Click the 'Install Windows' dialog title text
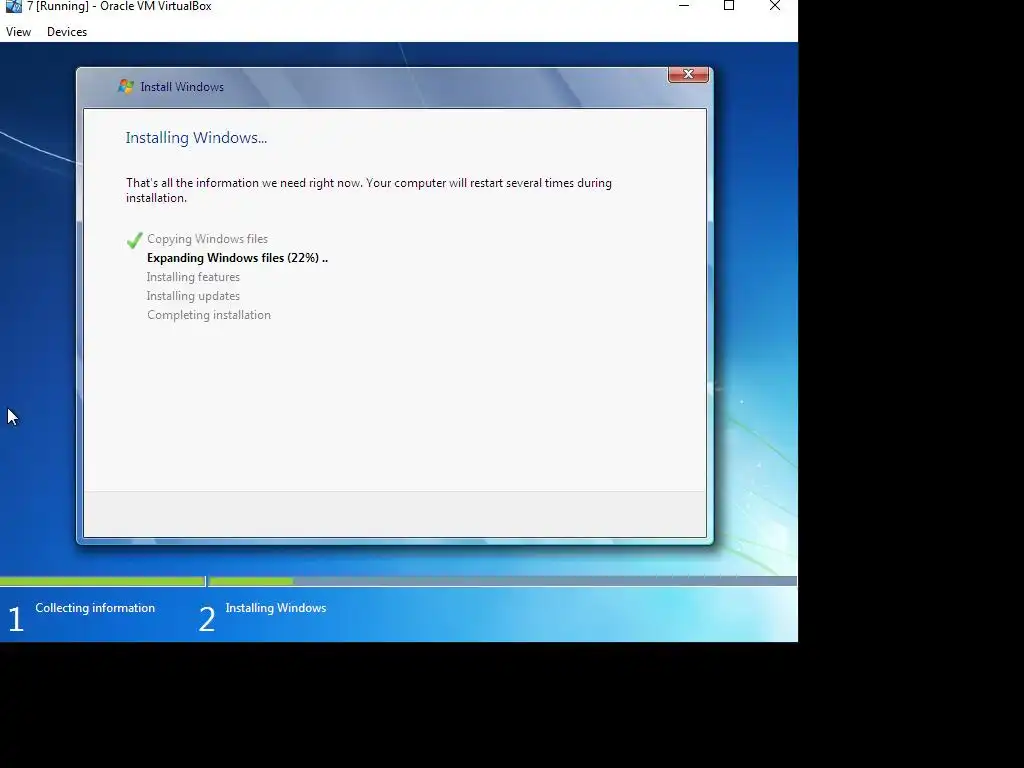The height and width of the screenshot is (768, 1024). point(182,87)
